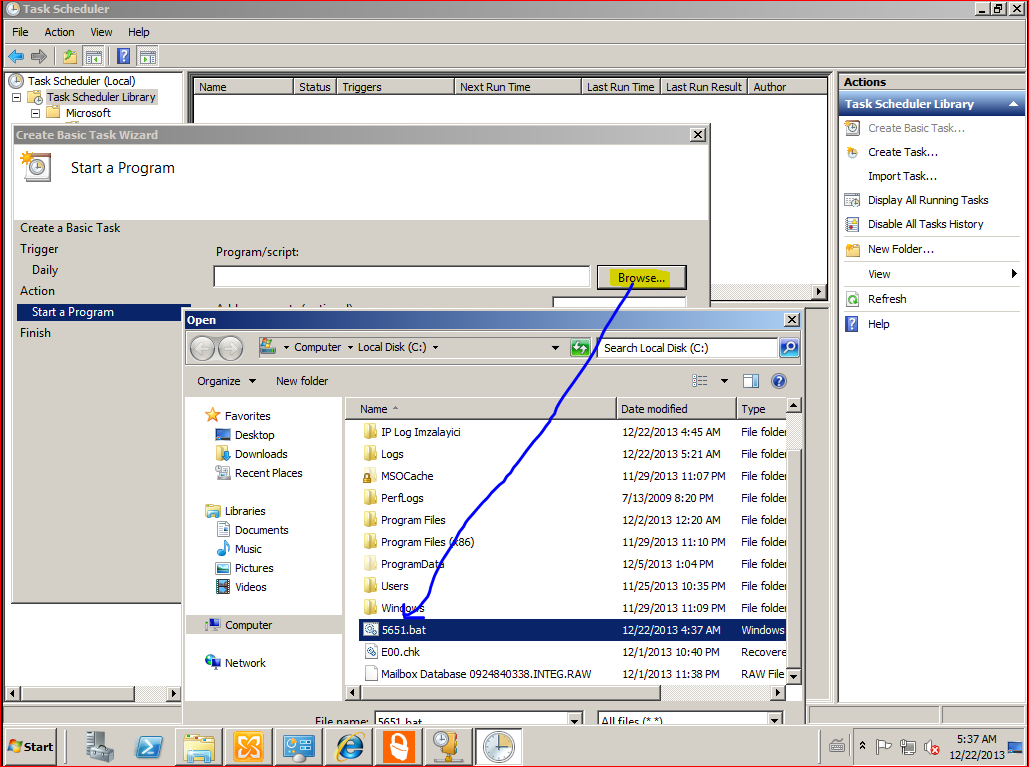Open the Action menu
The image size is (1029, 767).
tap(59, 32)
